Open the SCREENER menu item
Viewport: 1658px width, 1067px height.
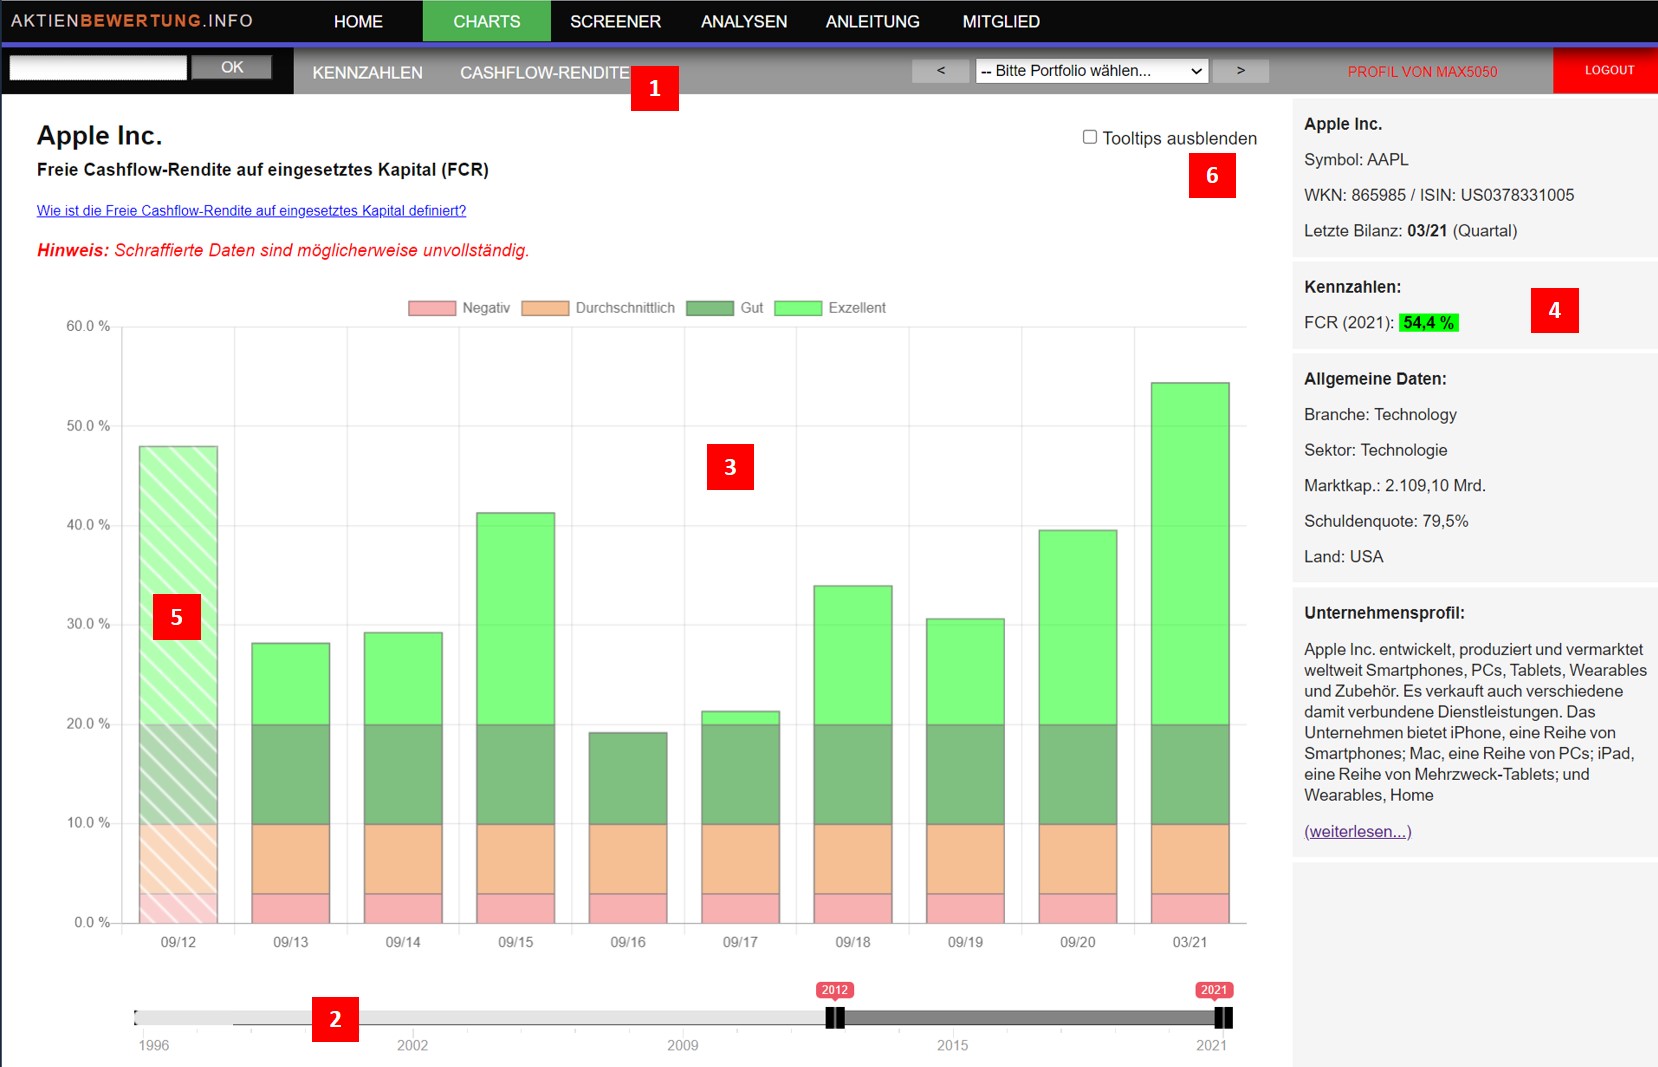615,21
